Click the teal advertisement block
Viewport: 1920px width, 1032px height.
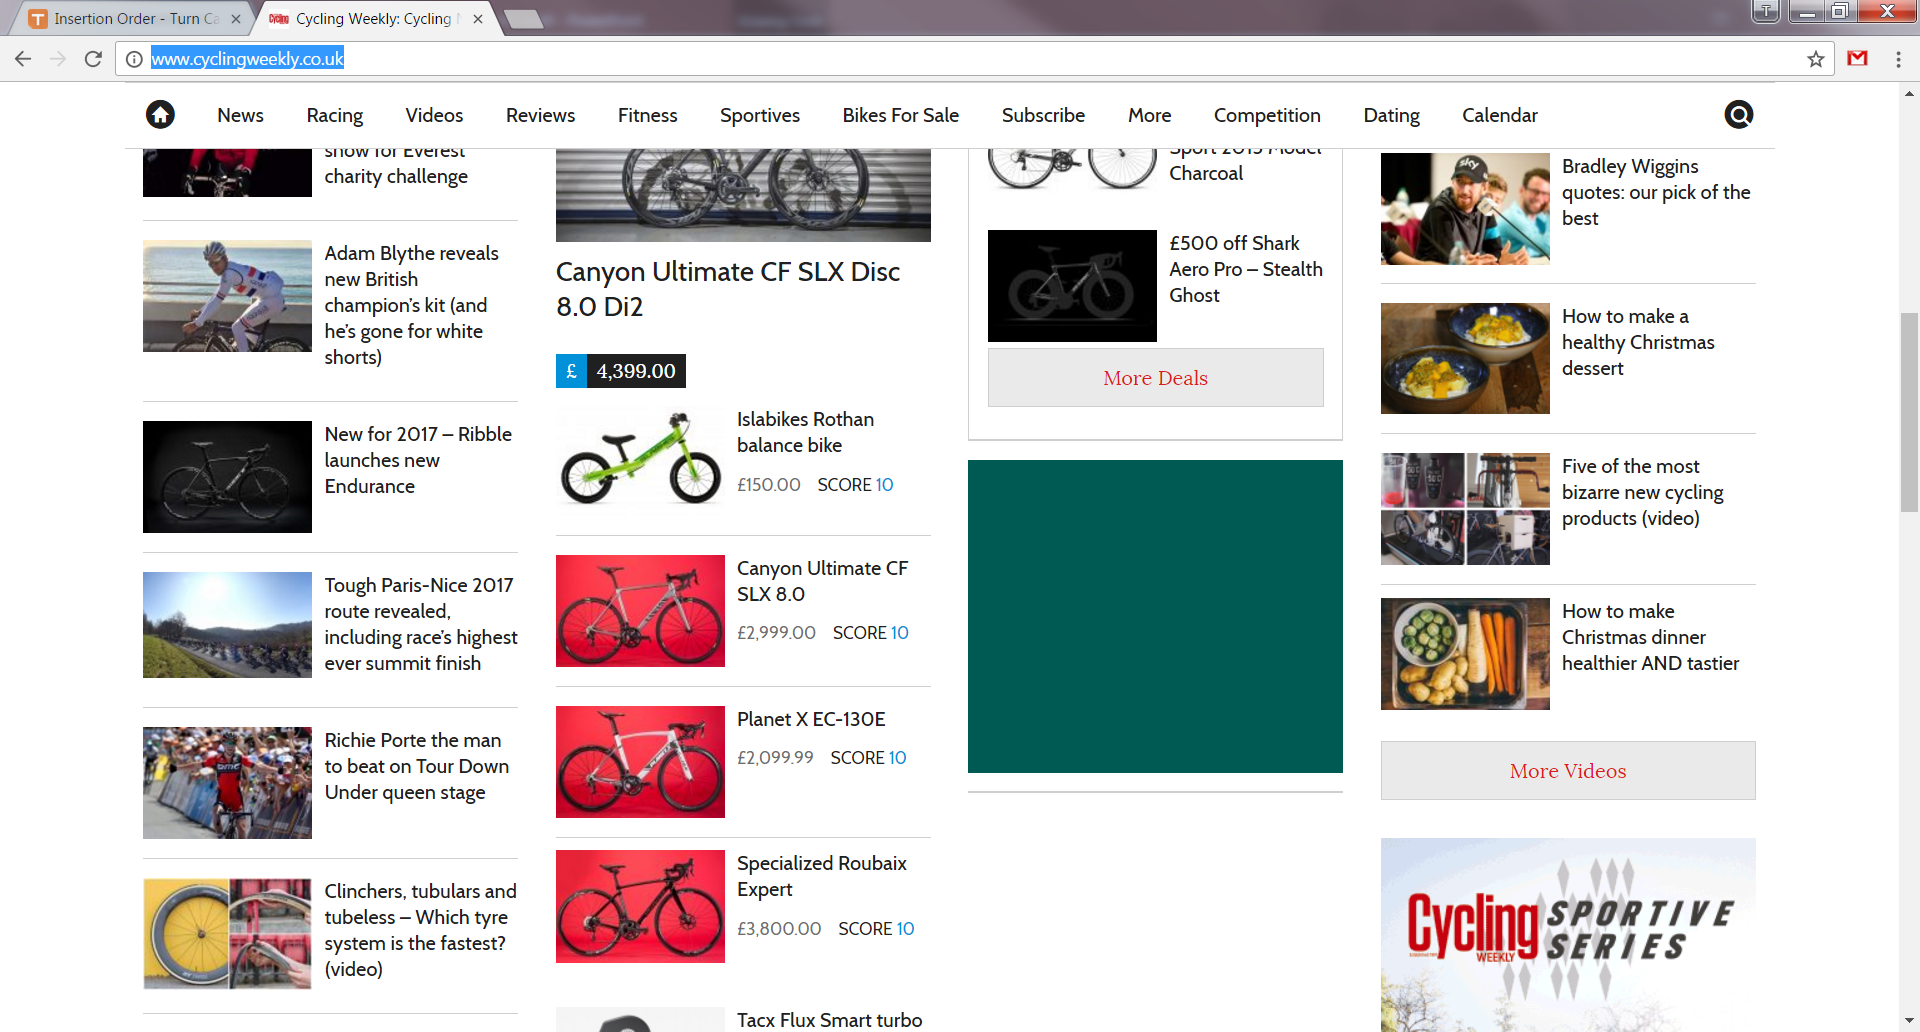click(x=1155, y=616)
